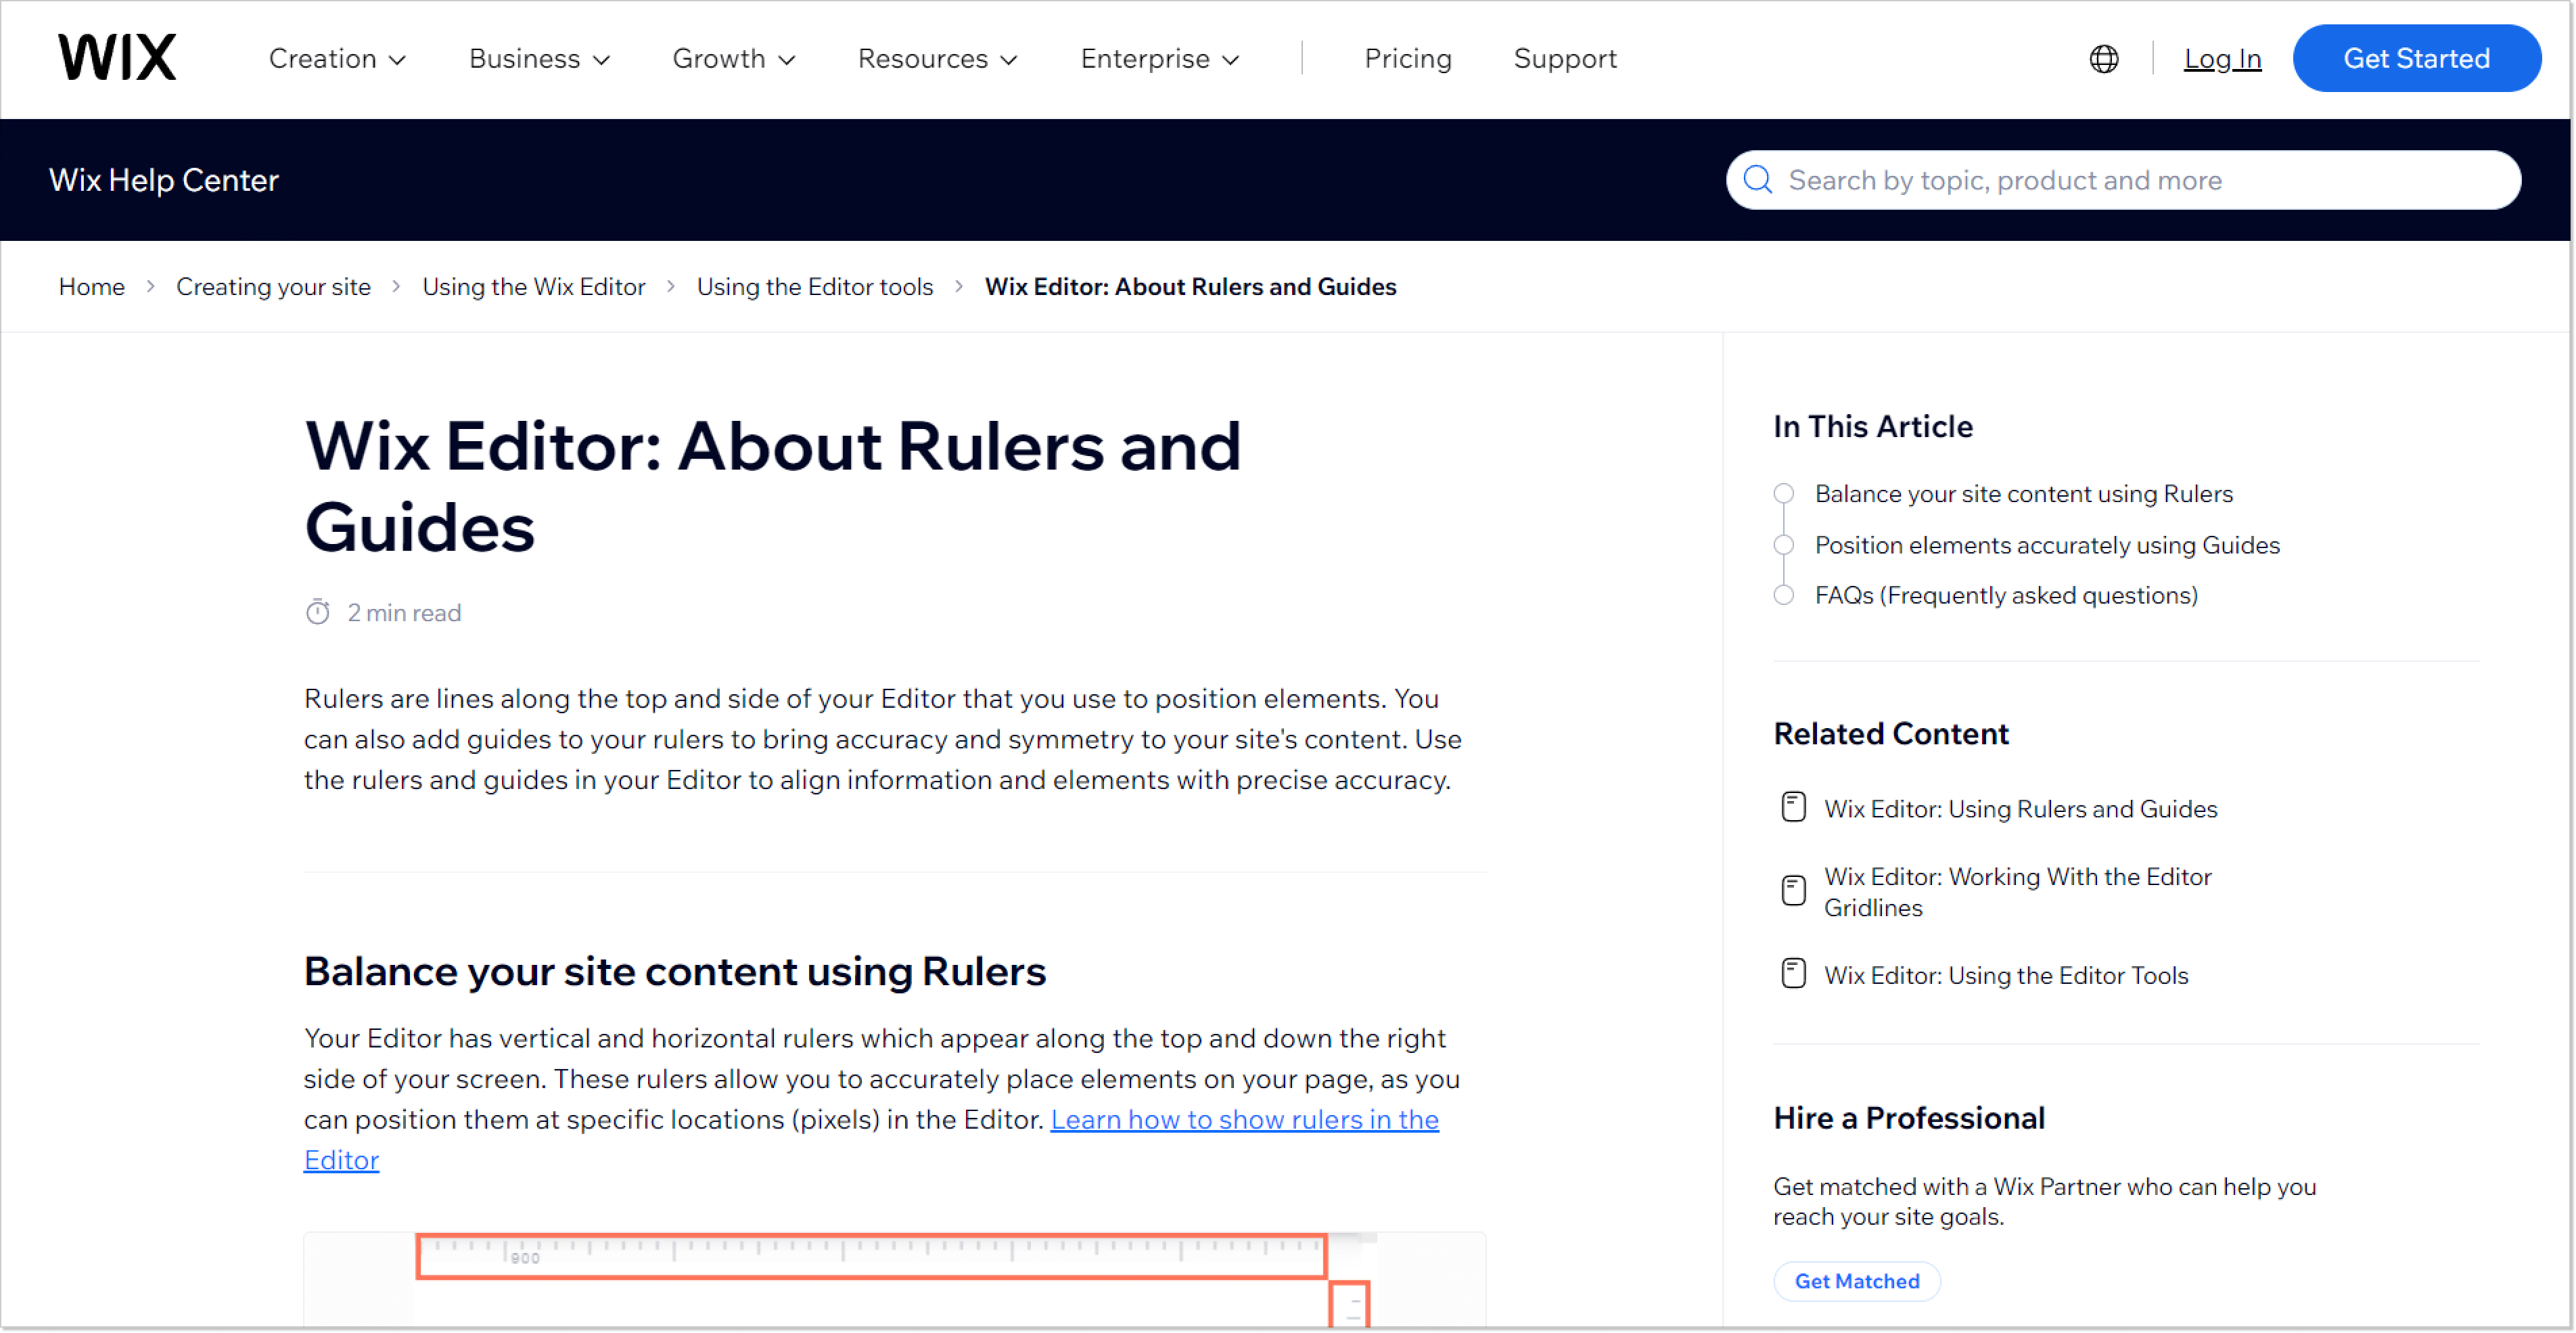Click circle marker for Balance your site content
2576x1333 pixels.
coord(1784,493)
